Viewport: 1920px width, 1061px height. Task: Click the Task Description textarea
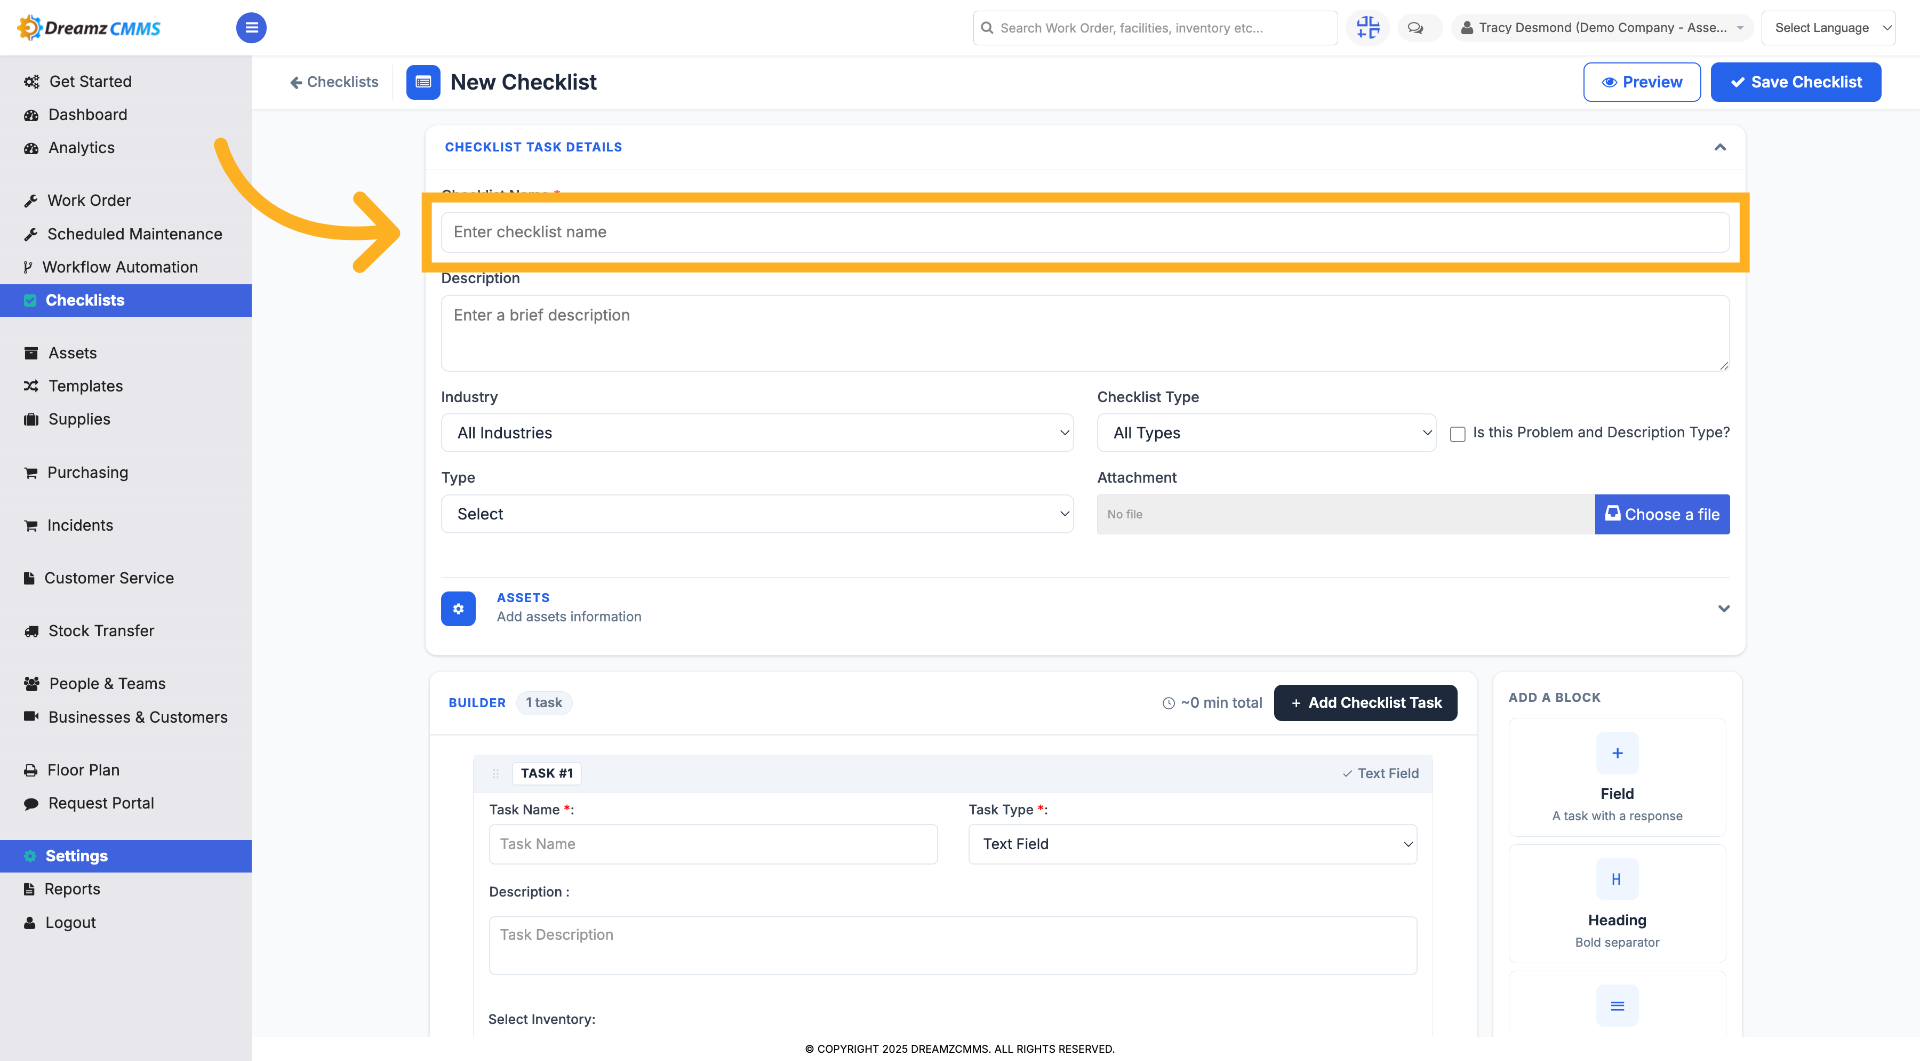pyautogui.click(x=953, y=945)
